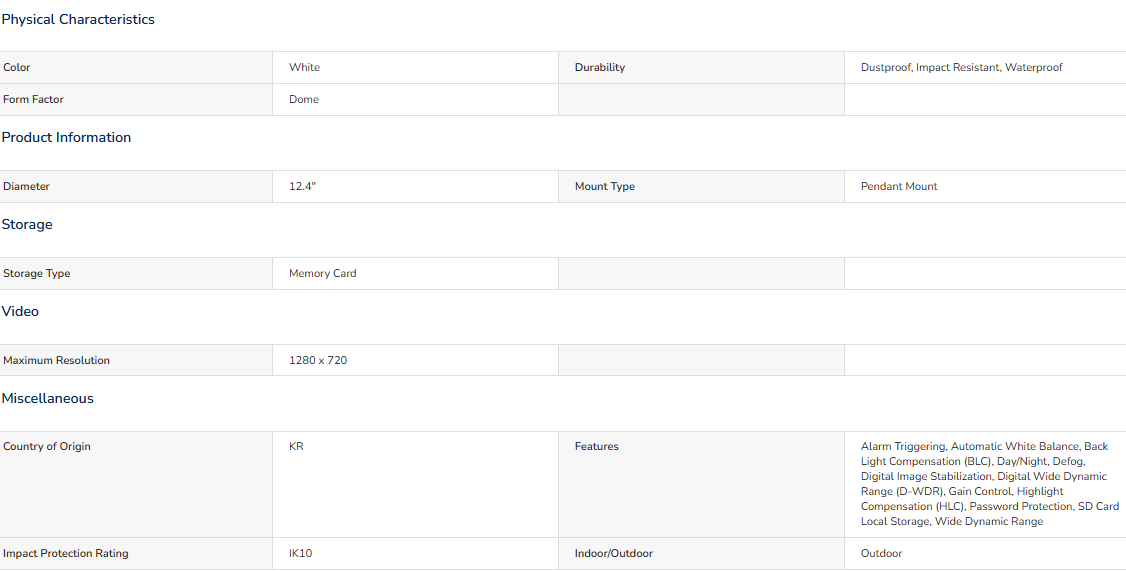Click the Dome form factor value
Image resolution: width=1126 pixels, height=571 pixels.
point(304,99)
